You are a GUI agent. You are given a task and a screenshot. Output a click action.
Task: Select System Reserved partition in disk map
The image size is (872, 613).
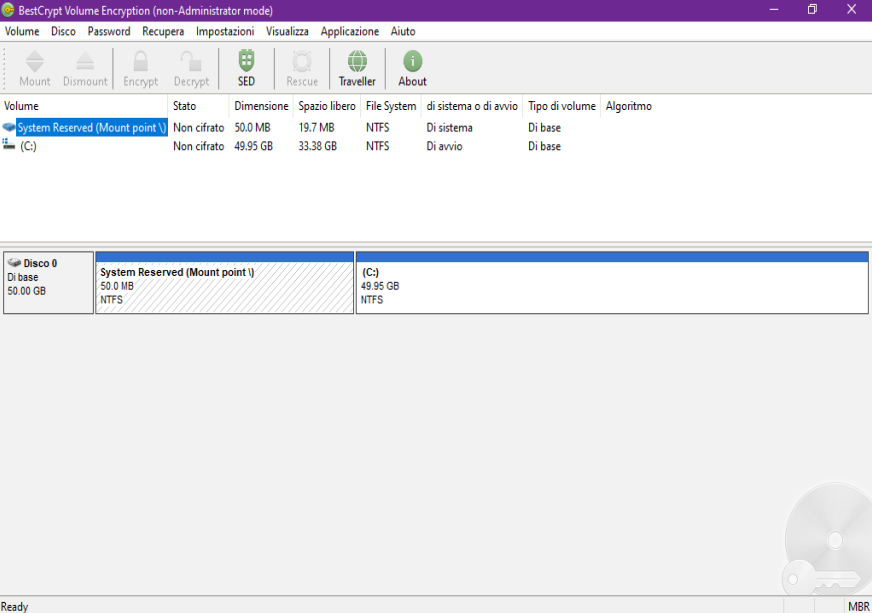(225, 283)
